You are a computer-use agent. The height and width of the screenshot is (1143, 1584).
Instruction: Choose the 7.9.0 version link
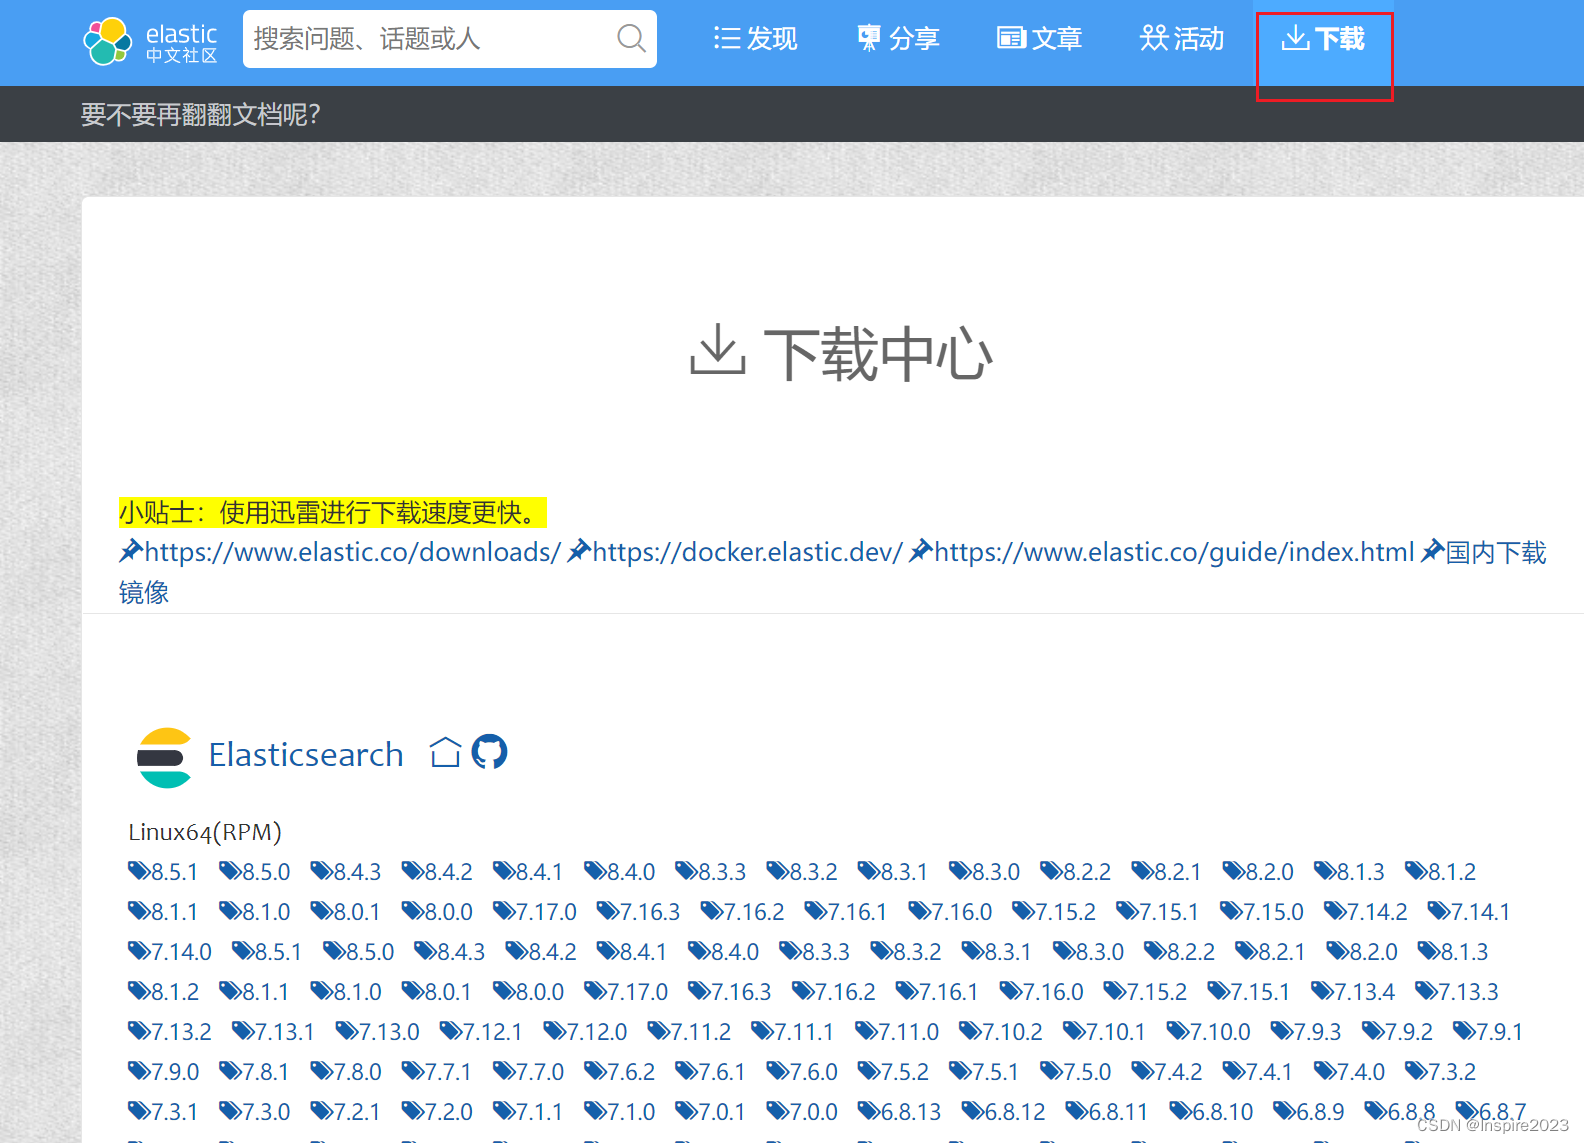pyautogui.click(x=164, y=1072)
